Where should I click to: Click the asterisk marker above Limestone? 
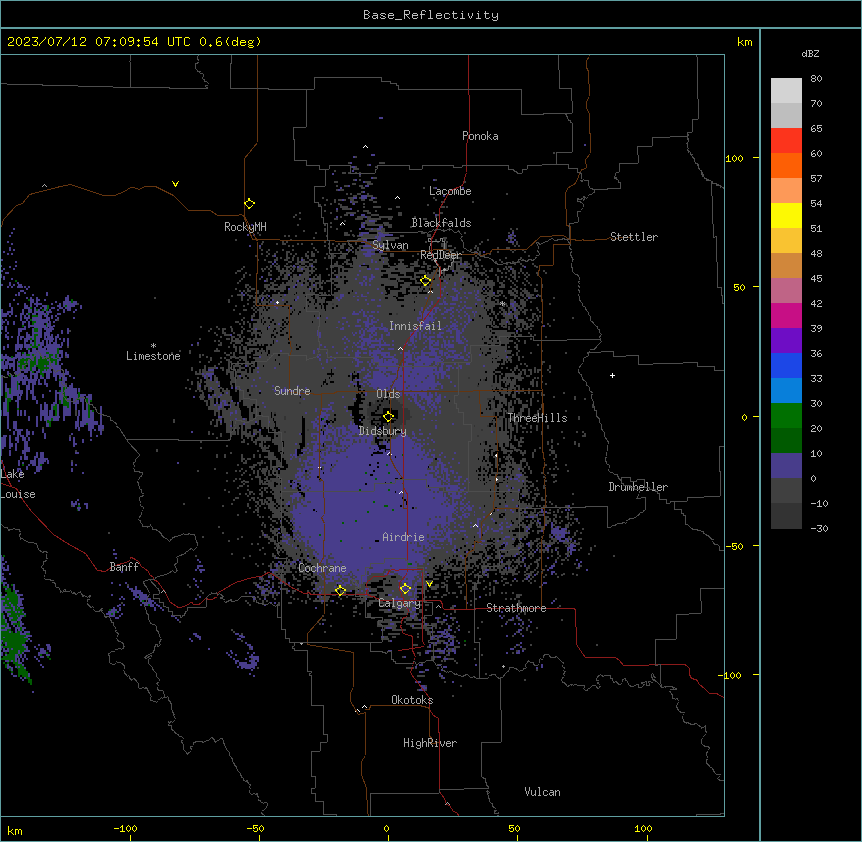point(153,346)
